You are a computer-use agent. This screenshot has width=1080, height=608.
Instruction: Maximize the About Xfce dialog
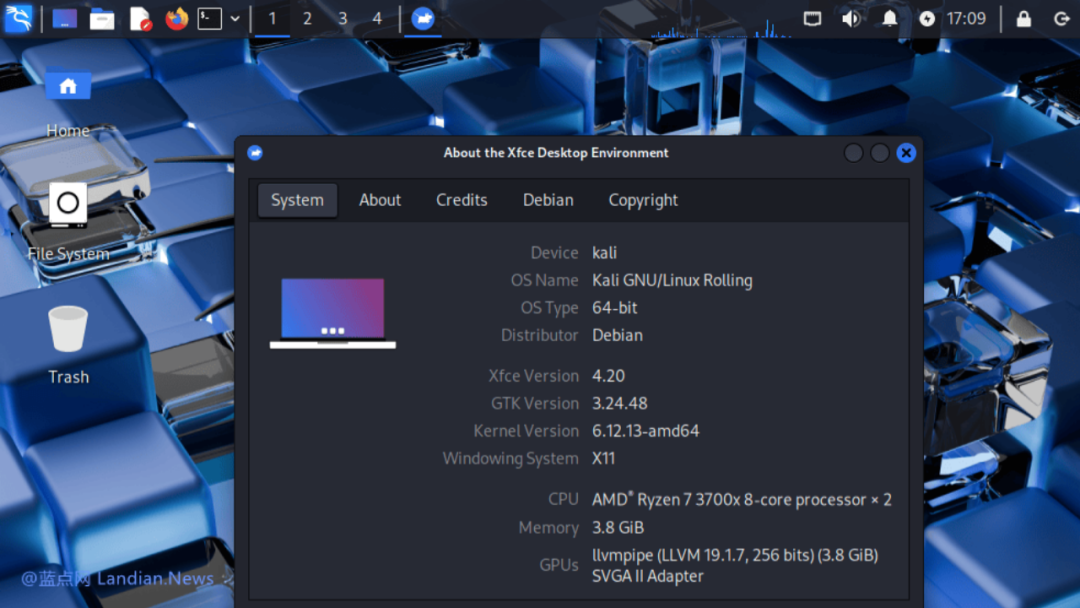click(880, 153)
